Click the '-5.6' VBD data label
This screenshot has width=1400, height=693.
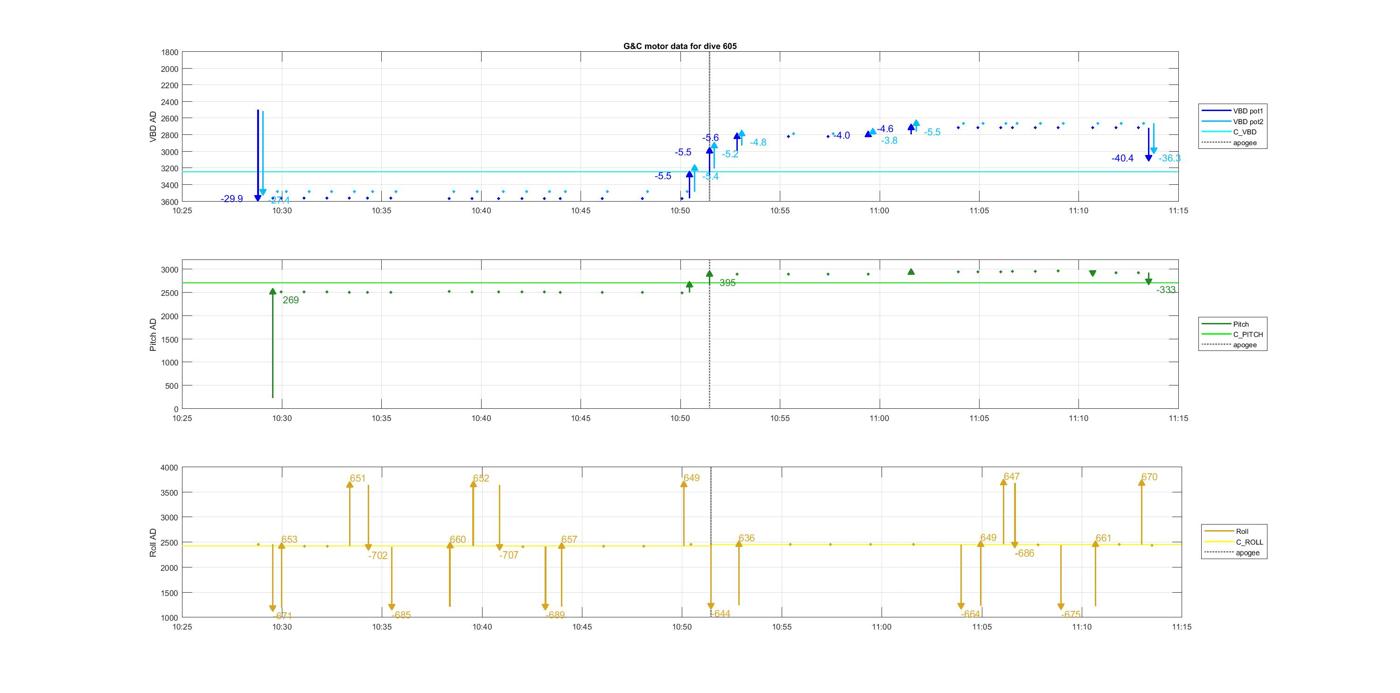pos(710,138)
